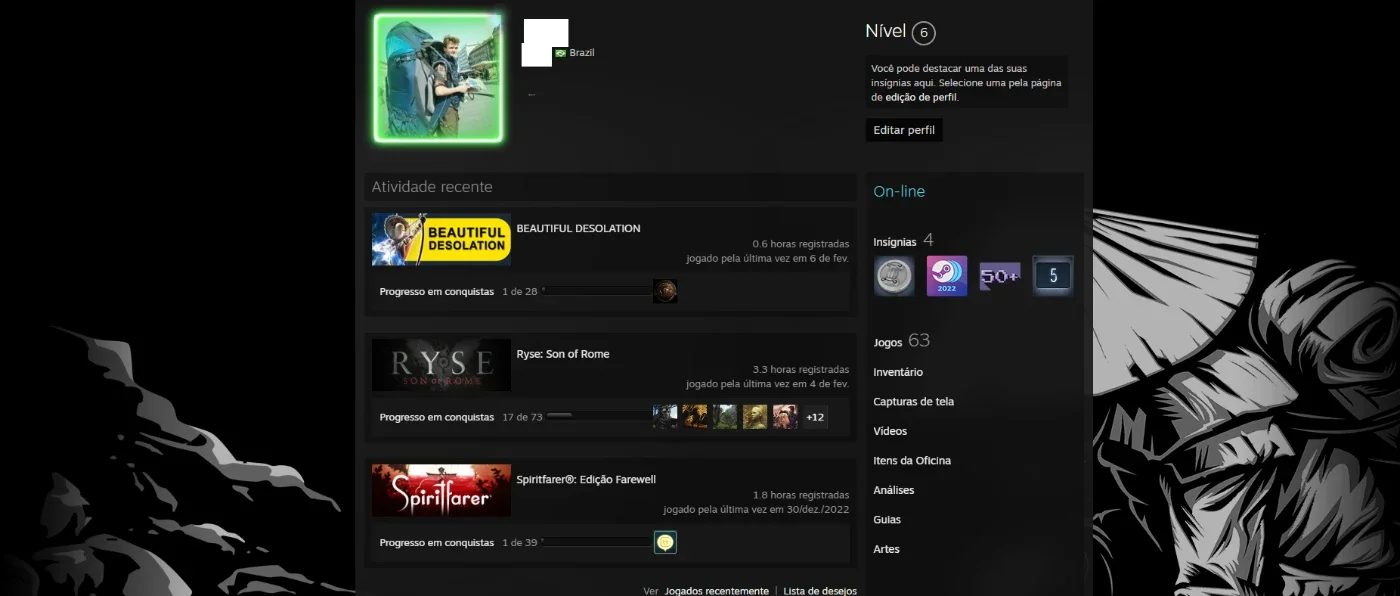The image size is (1400, 596).
Task: Click the '63' games count number
Action: [919, 341]
